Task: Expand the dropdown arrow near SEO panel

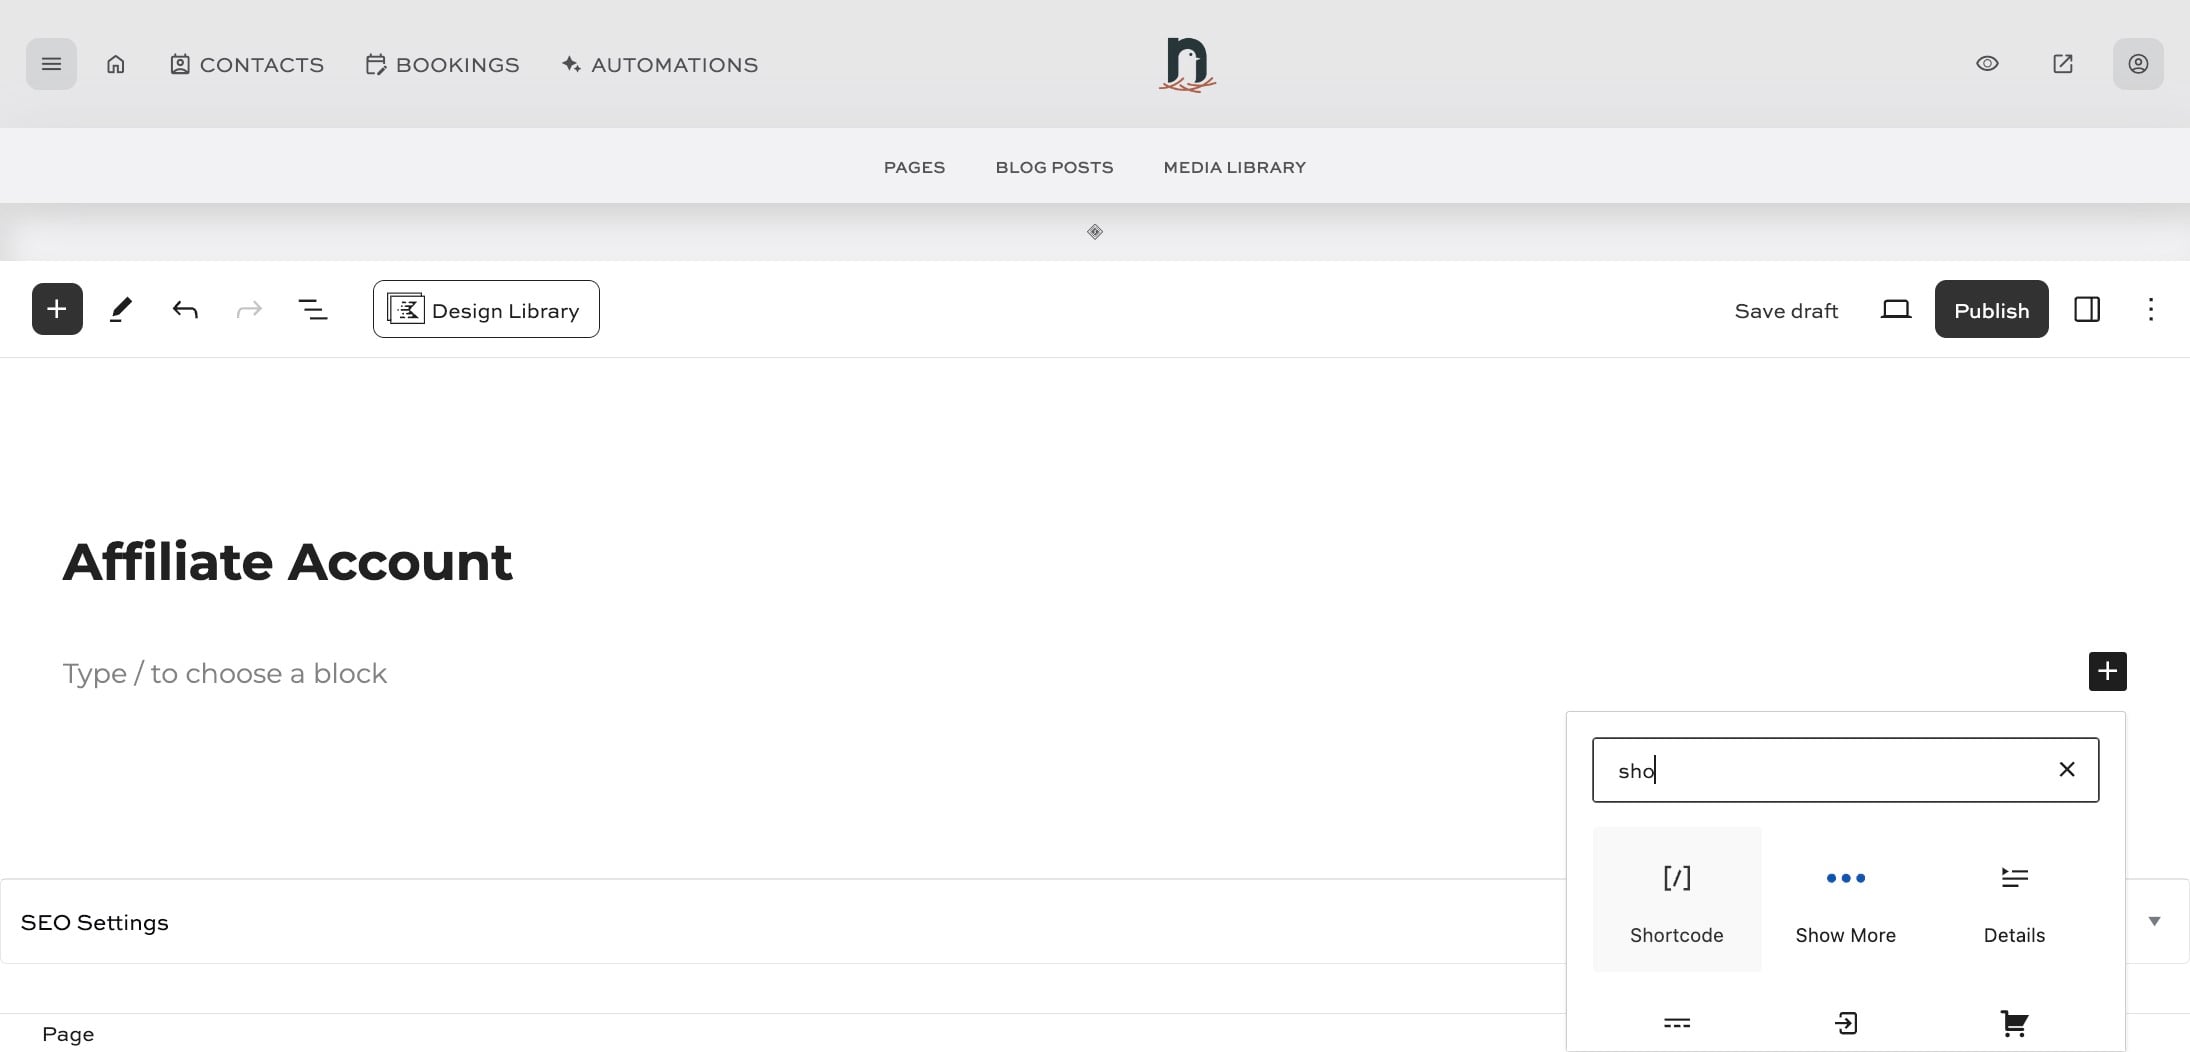Action: click(2155, 921)
